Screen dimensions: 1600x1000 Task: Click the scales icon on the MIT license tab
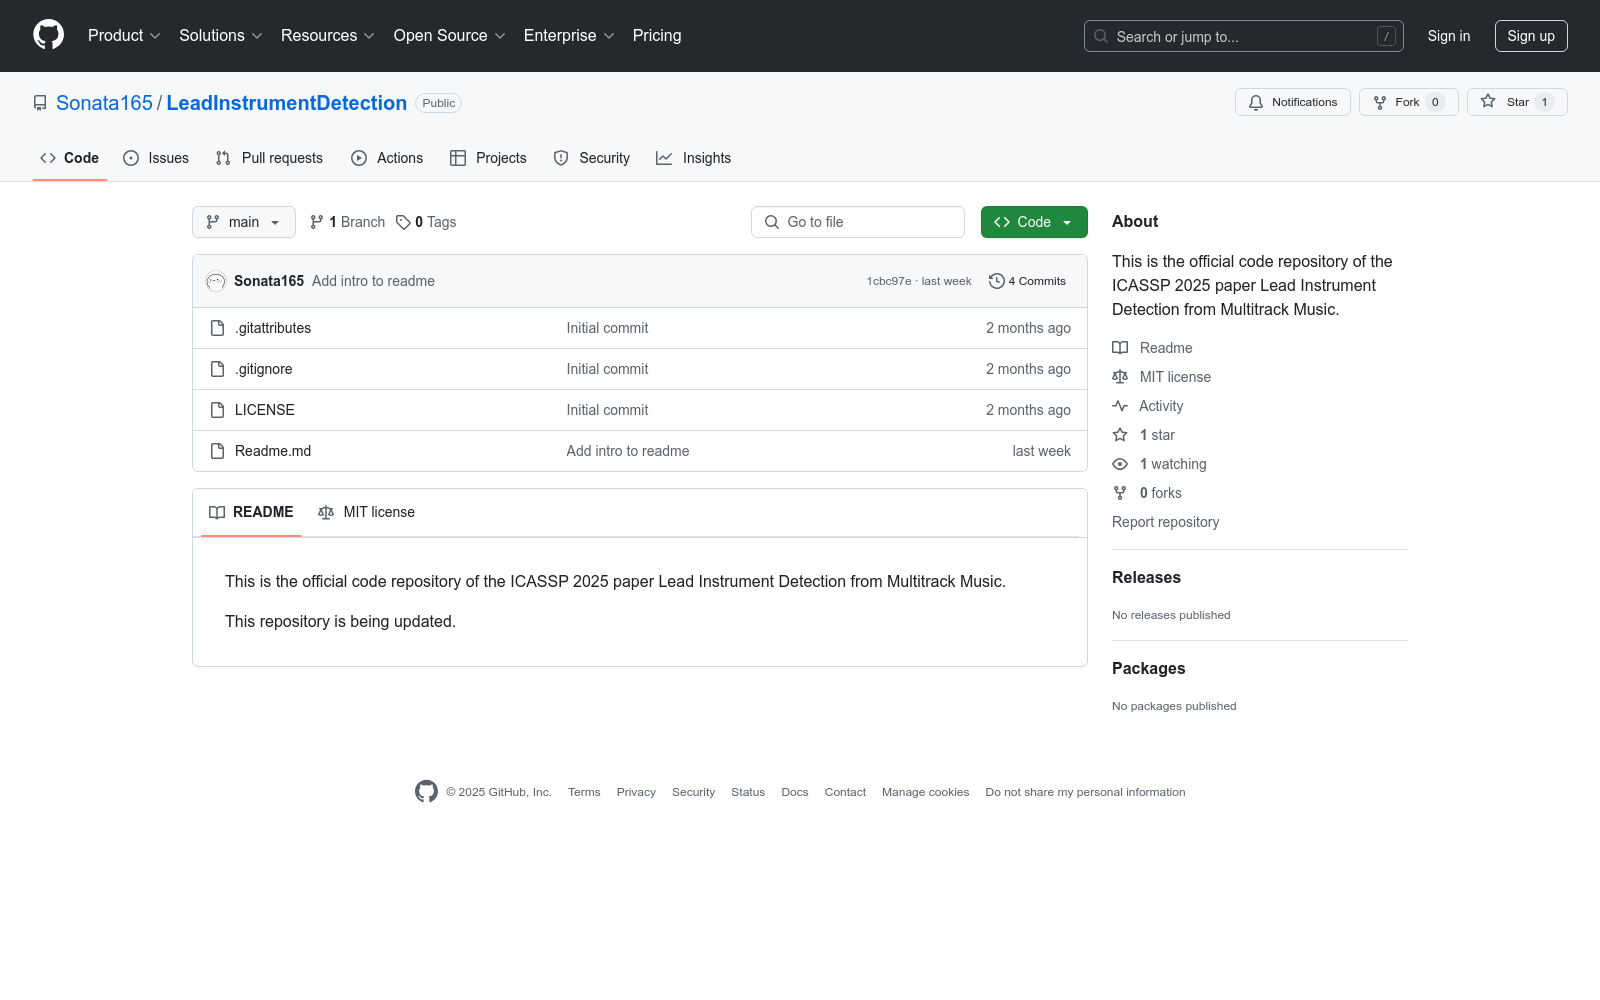pos(326,512)
